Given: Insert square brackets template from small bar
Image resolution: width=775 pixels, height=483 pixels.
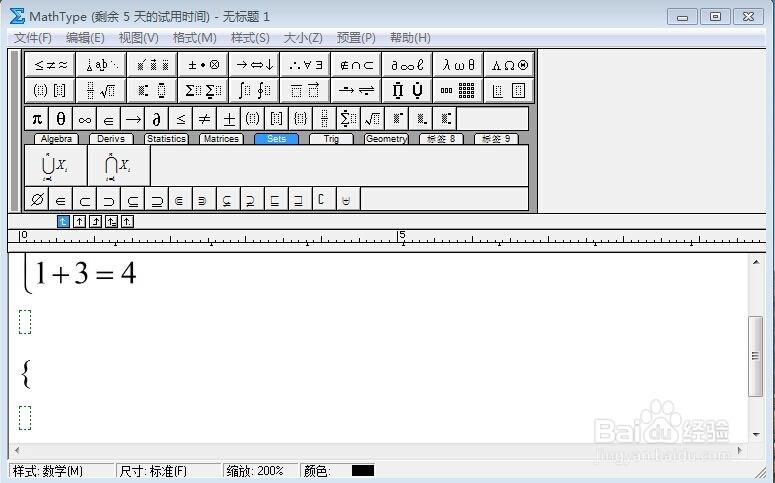Looking at the screenshot, I should tap(276, 119).
